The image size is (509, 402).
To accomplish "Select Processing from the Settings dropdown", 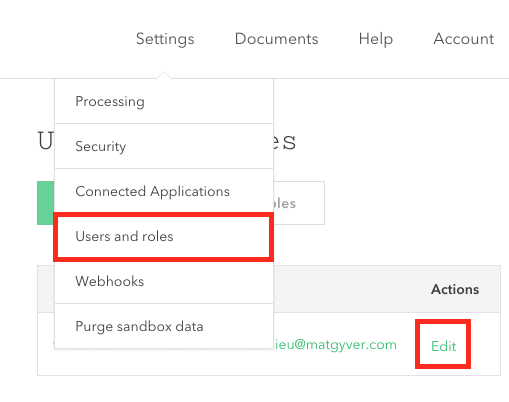I will 164,101.
